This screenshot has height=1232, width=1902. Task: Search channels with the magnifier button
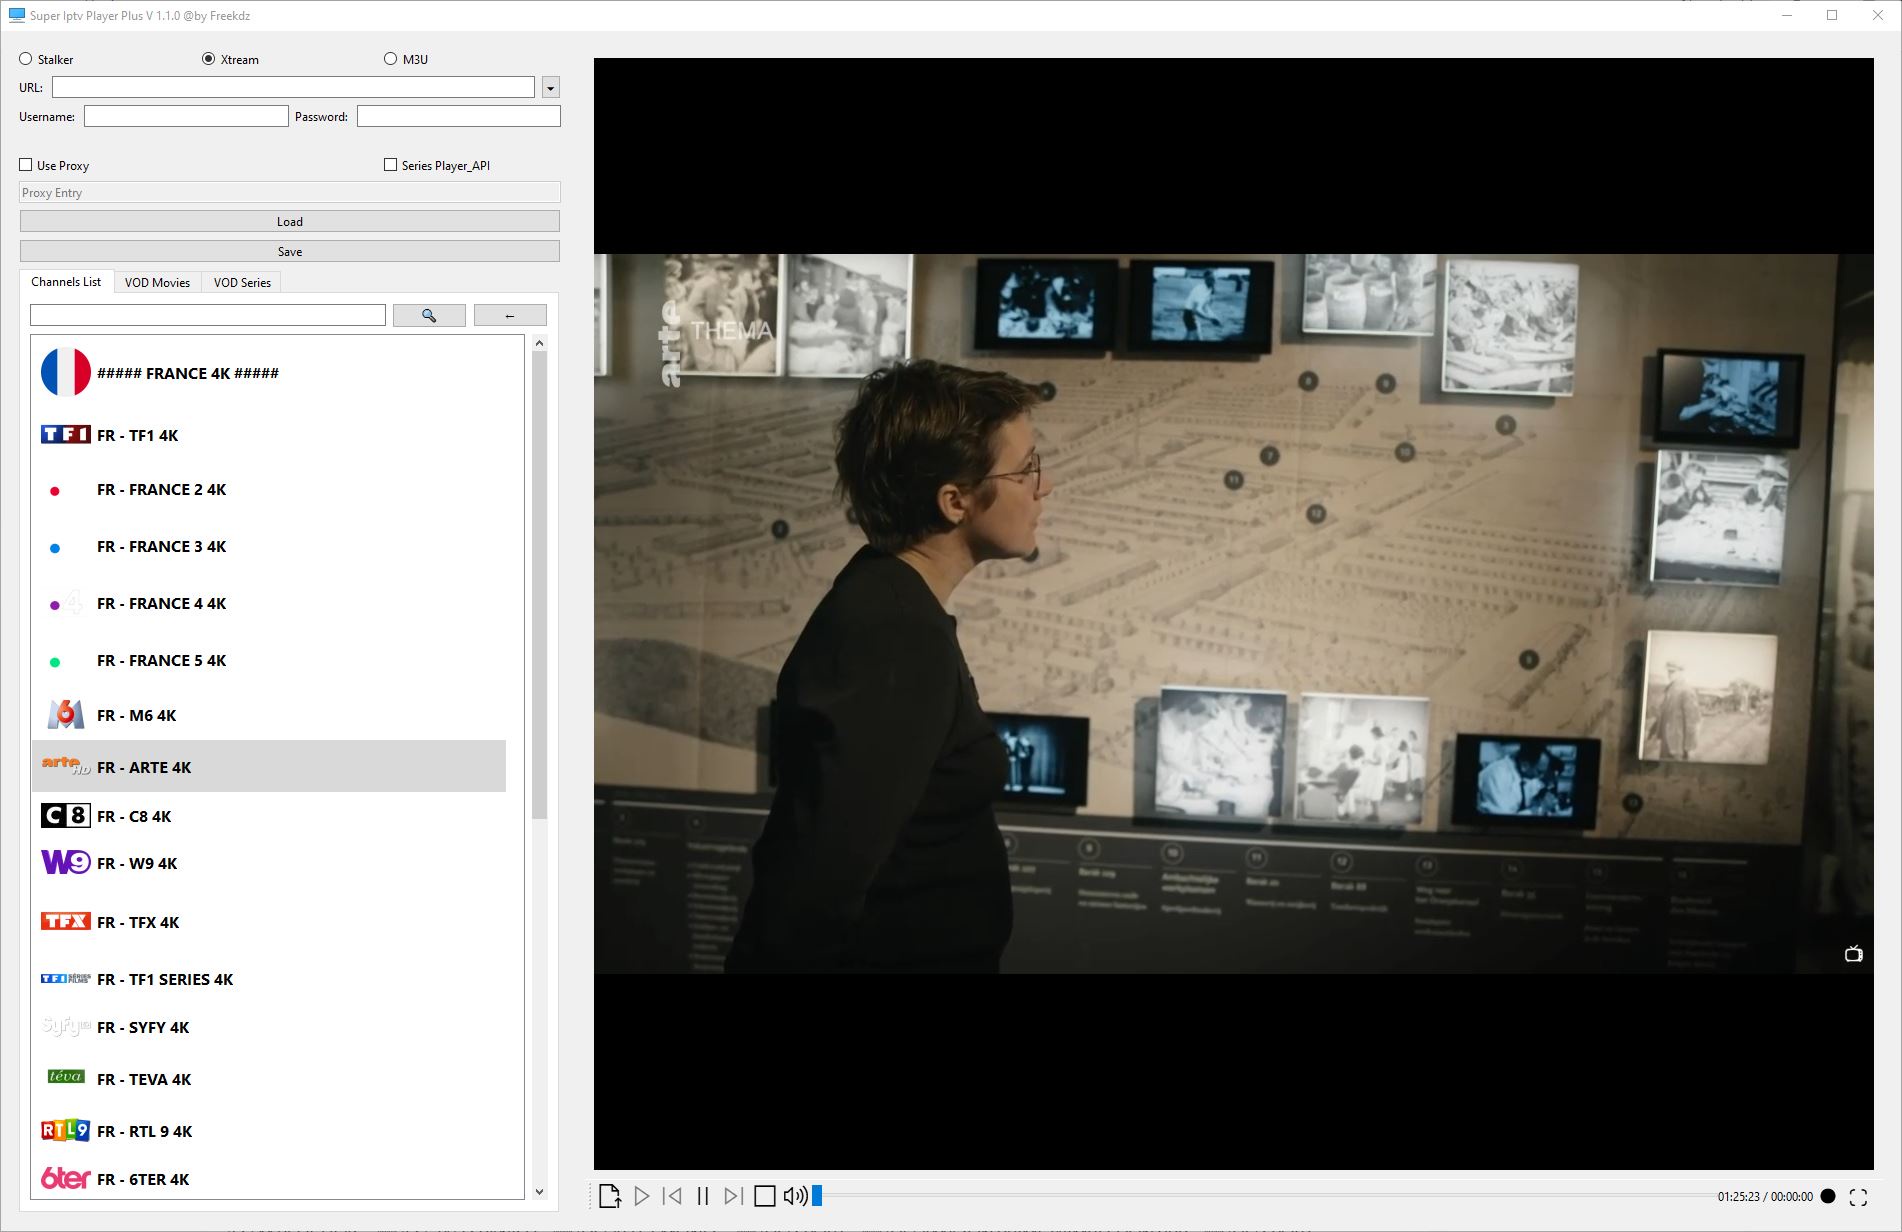click(429, 315)
